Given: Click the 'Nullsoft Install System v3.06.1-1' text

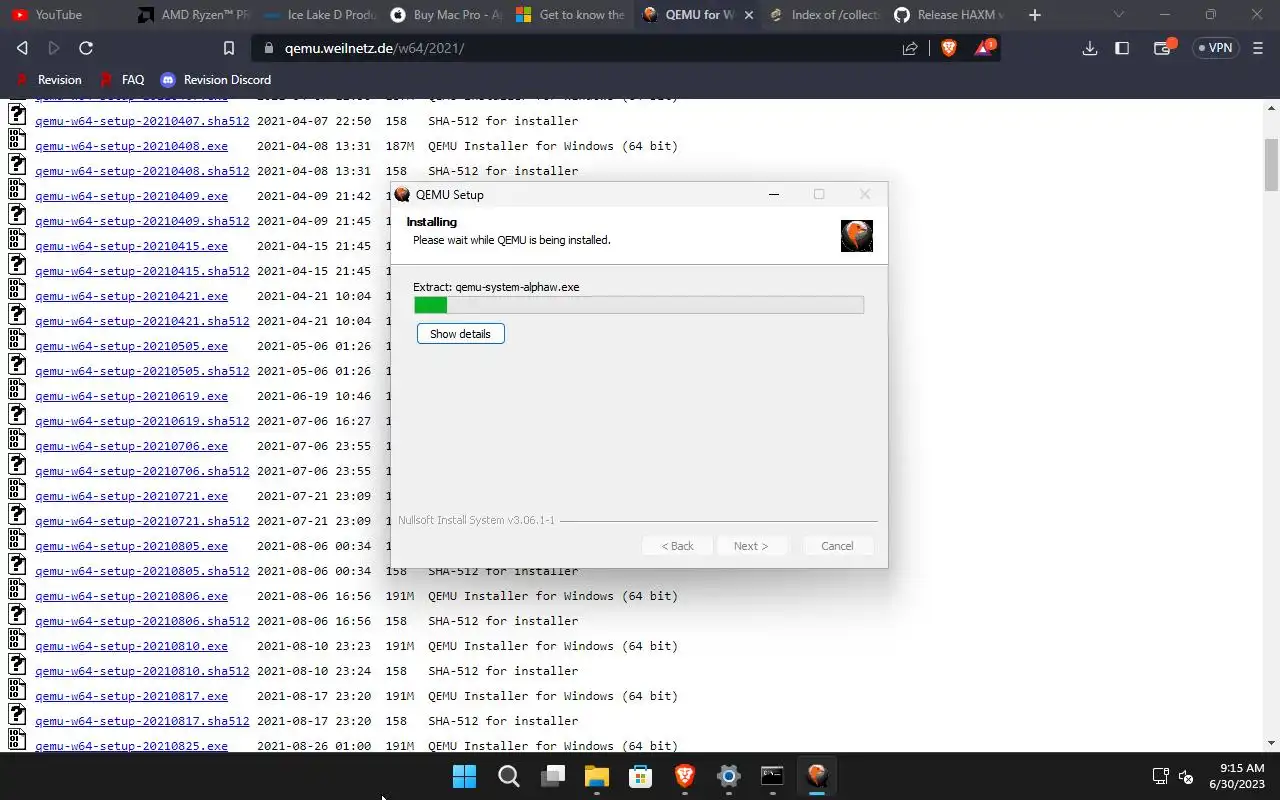Looking at the screenshot, I should [x=476, y=520].
